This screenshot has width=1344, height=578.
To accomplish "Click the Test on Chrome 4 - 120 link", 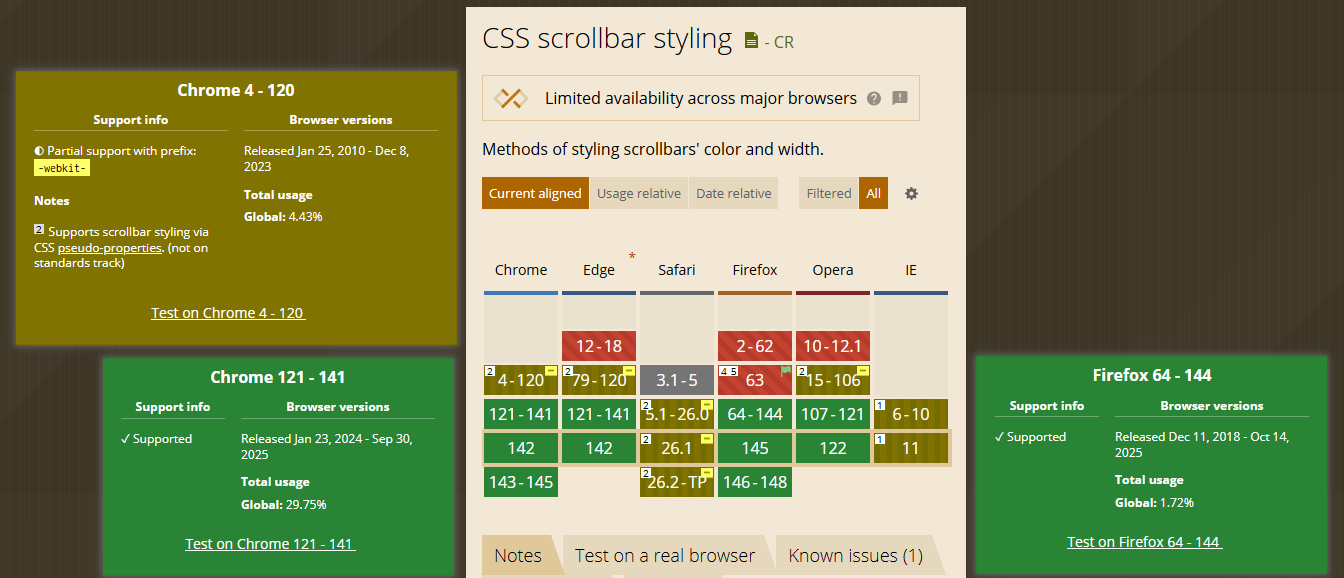I will pyautogui.click(x=228, y=313).
